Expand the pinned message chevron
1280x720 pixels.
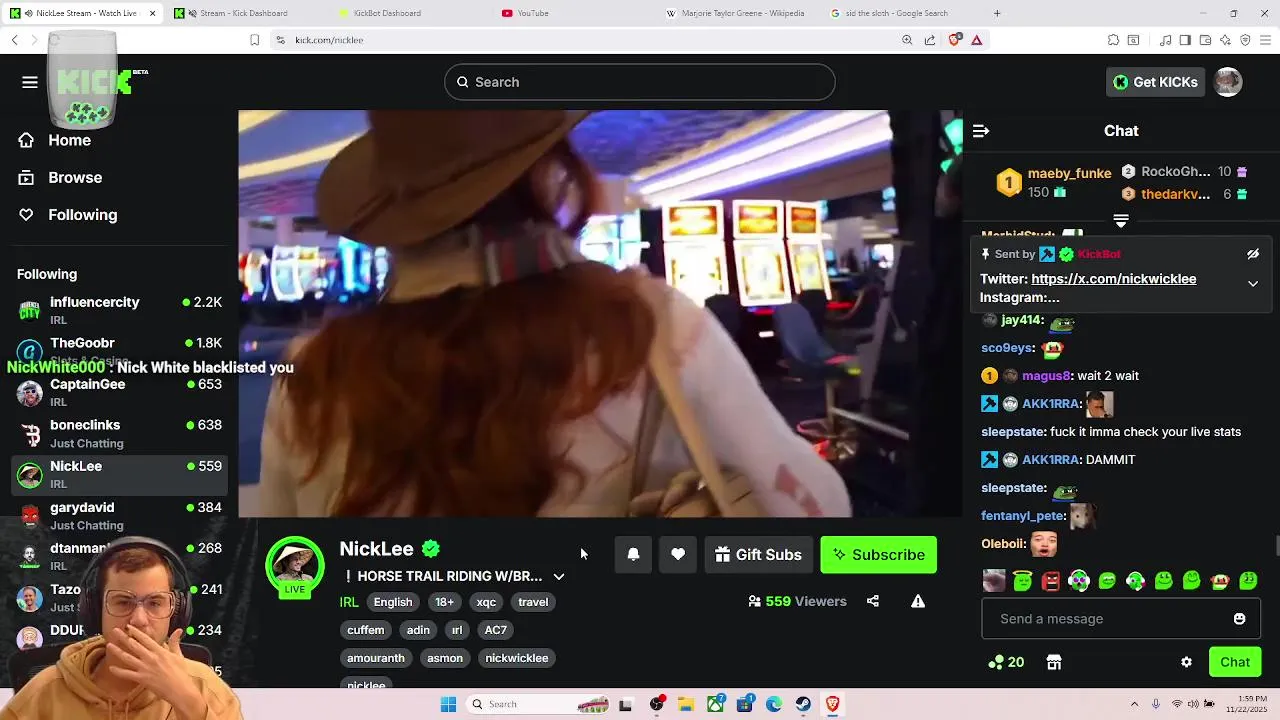(x=1253, y=284)
